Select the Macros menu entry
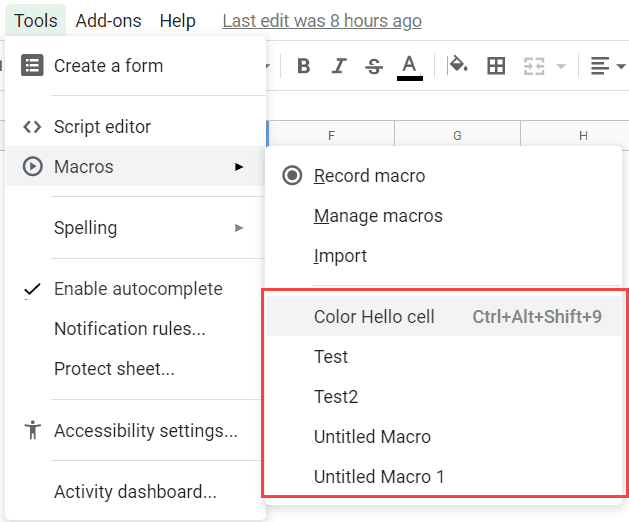Image resolution: width=629 pixels, height=522 pixels. [136, 166]
